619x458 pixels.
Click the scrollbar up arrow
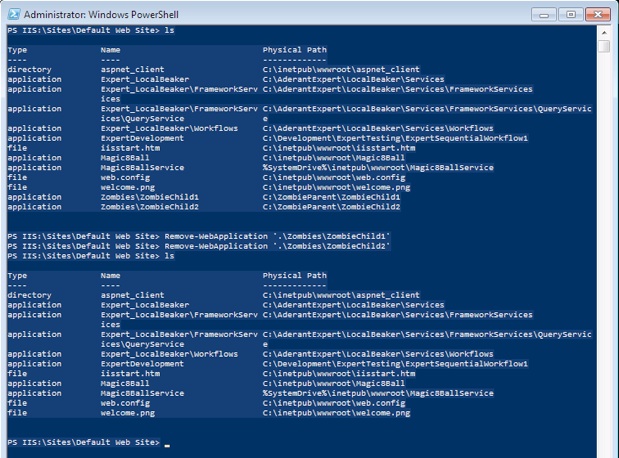click(x=604, y=33)
